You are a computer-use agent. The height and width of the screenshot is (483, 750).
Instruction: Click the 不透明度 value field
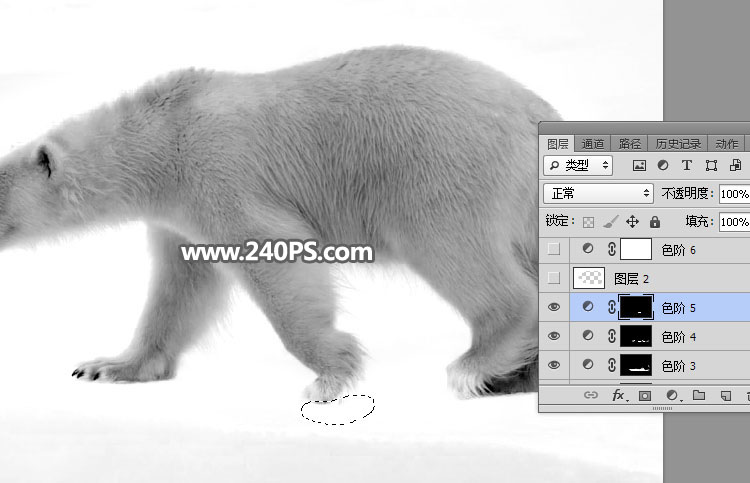(x=735, y=194)
